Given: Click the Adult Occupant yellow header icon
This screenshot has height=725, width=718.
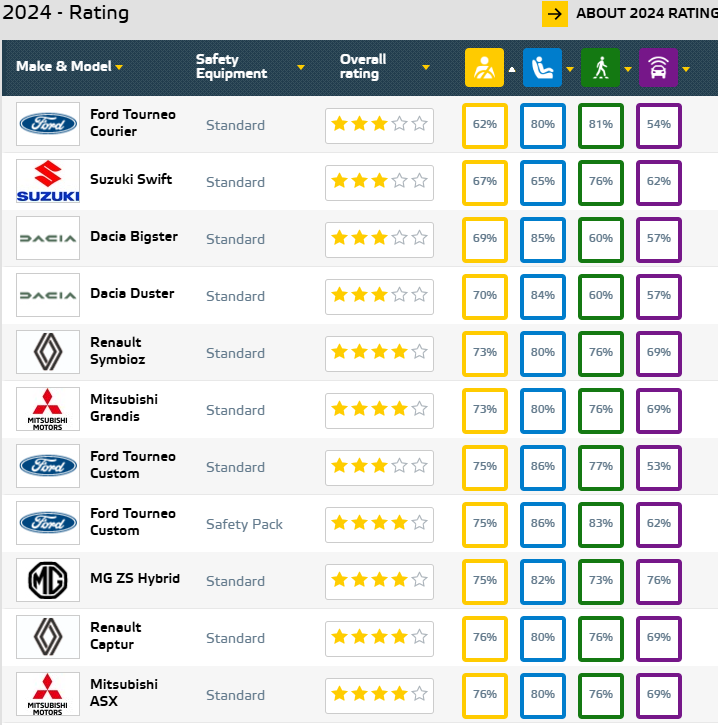Looking at the screenshot, I should pos(484,68).
